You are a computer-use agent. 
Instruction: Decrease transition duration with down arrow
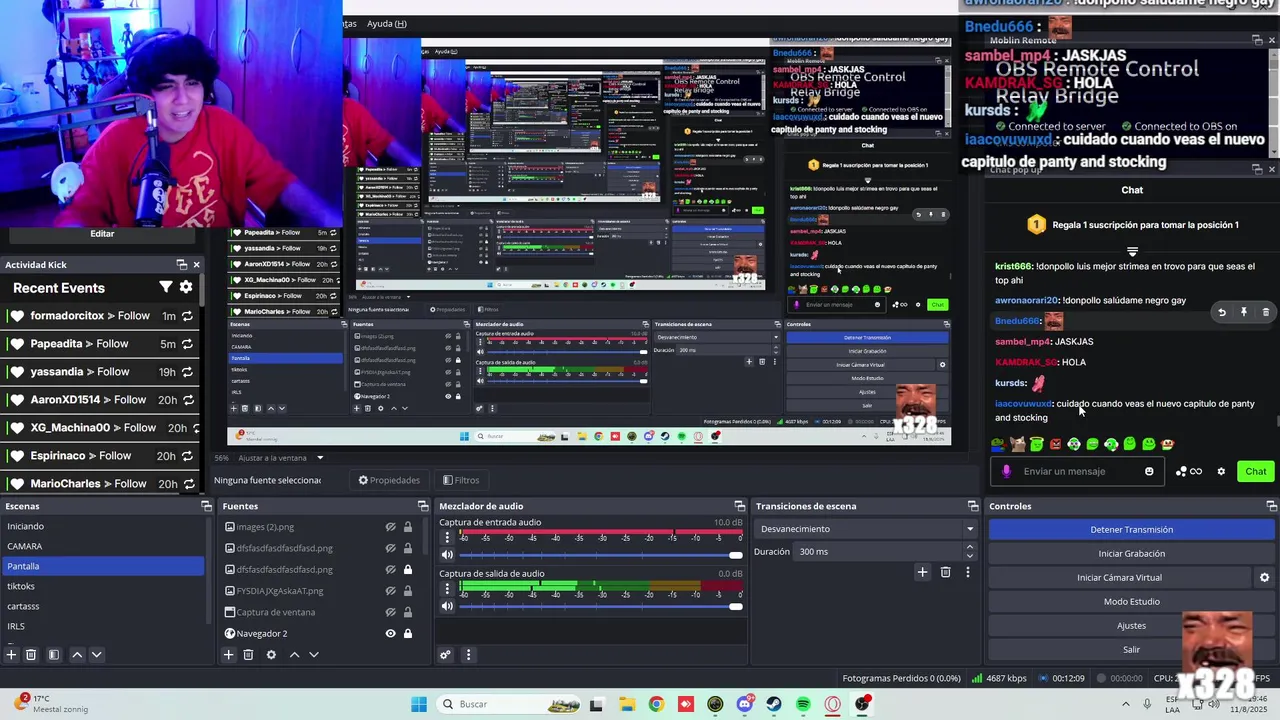pos(969,556)
